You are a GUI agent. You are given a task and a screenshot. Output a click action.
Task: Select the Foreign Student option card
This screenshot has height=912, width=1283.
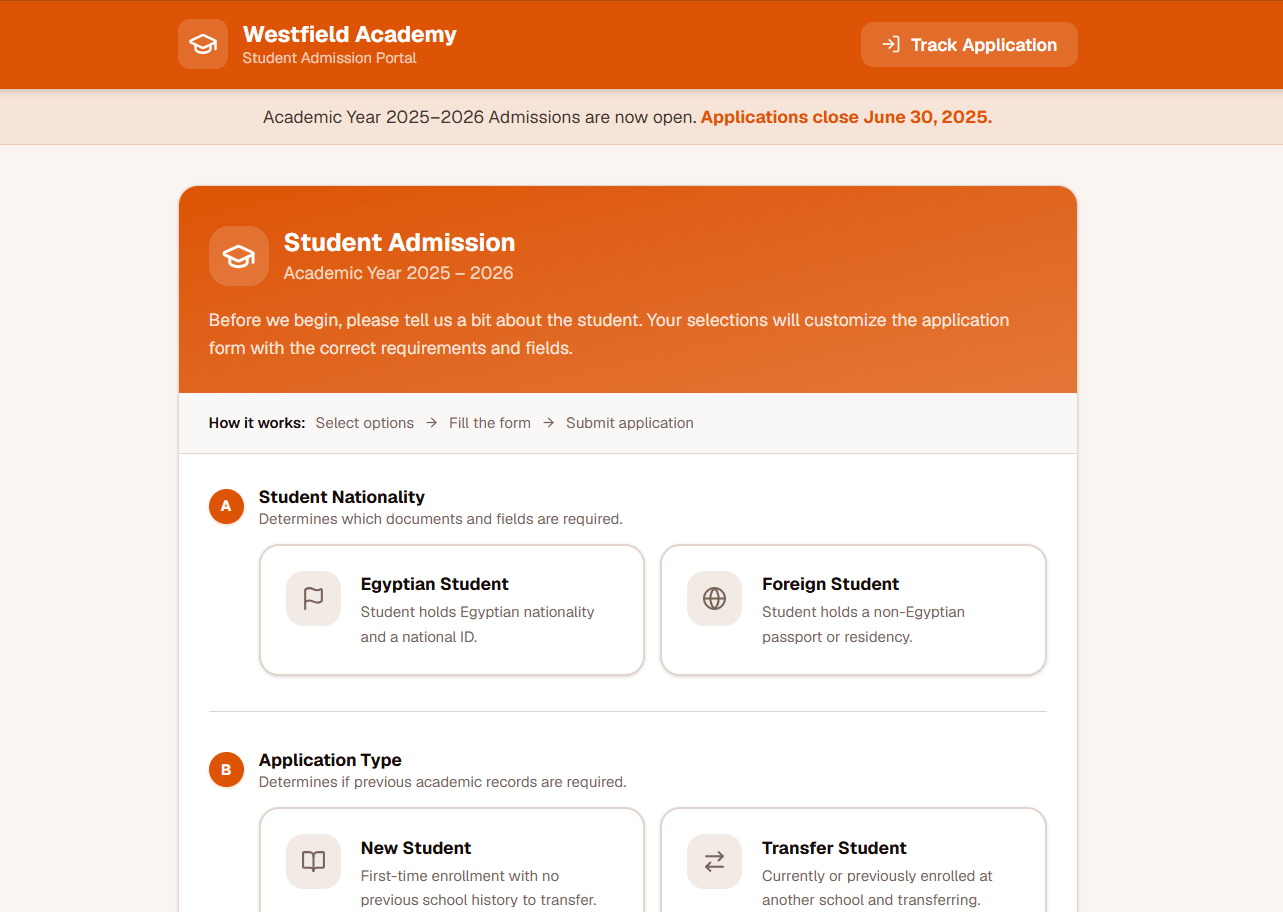coord(853,610)
